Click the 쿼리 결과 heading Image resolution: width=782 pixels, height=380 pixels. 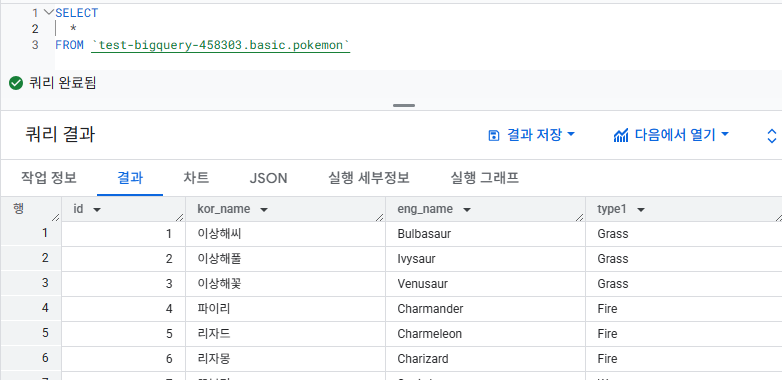pyautogui.click(x=60, y=135)
